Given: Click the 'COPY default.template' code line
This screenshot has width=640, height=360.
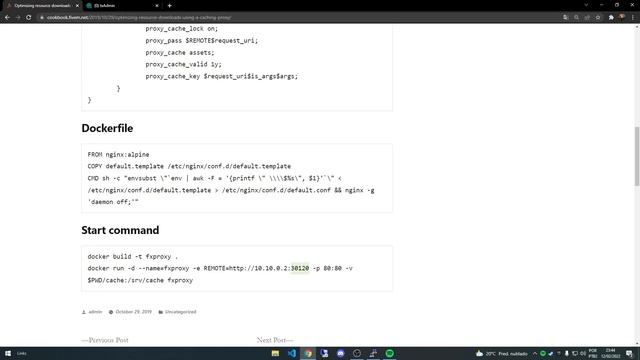Looking at the screenshot, I should point(189,166).
